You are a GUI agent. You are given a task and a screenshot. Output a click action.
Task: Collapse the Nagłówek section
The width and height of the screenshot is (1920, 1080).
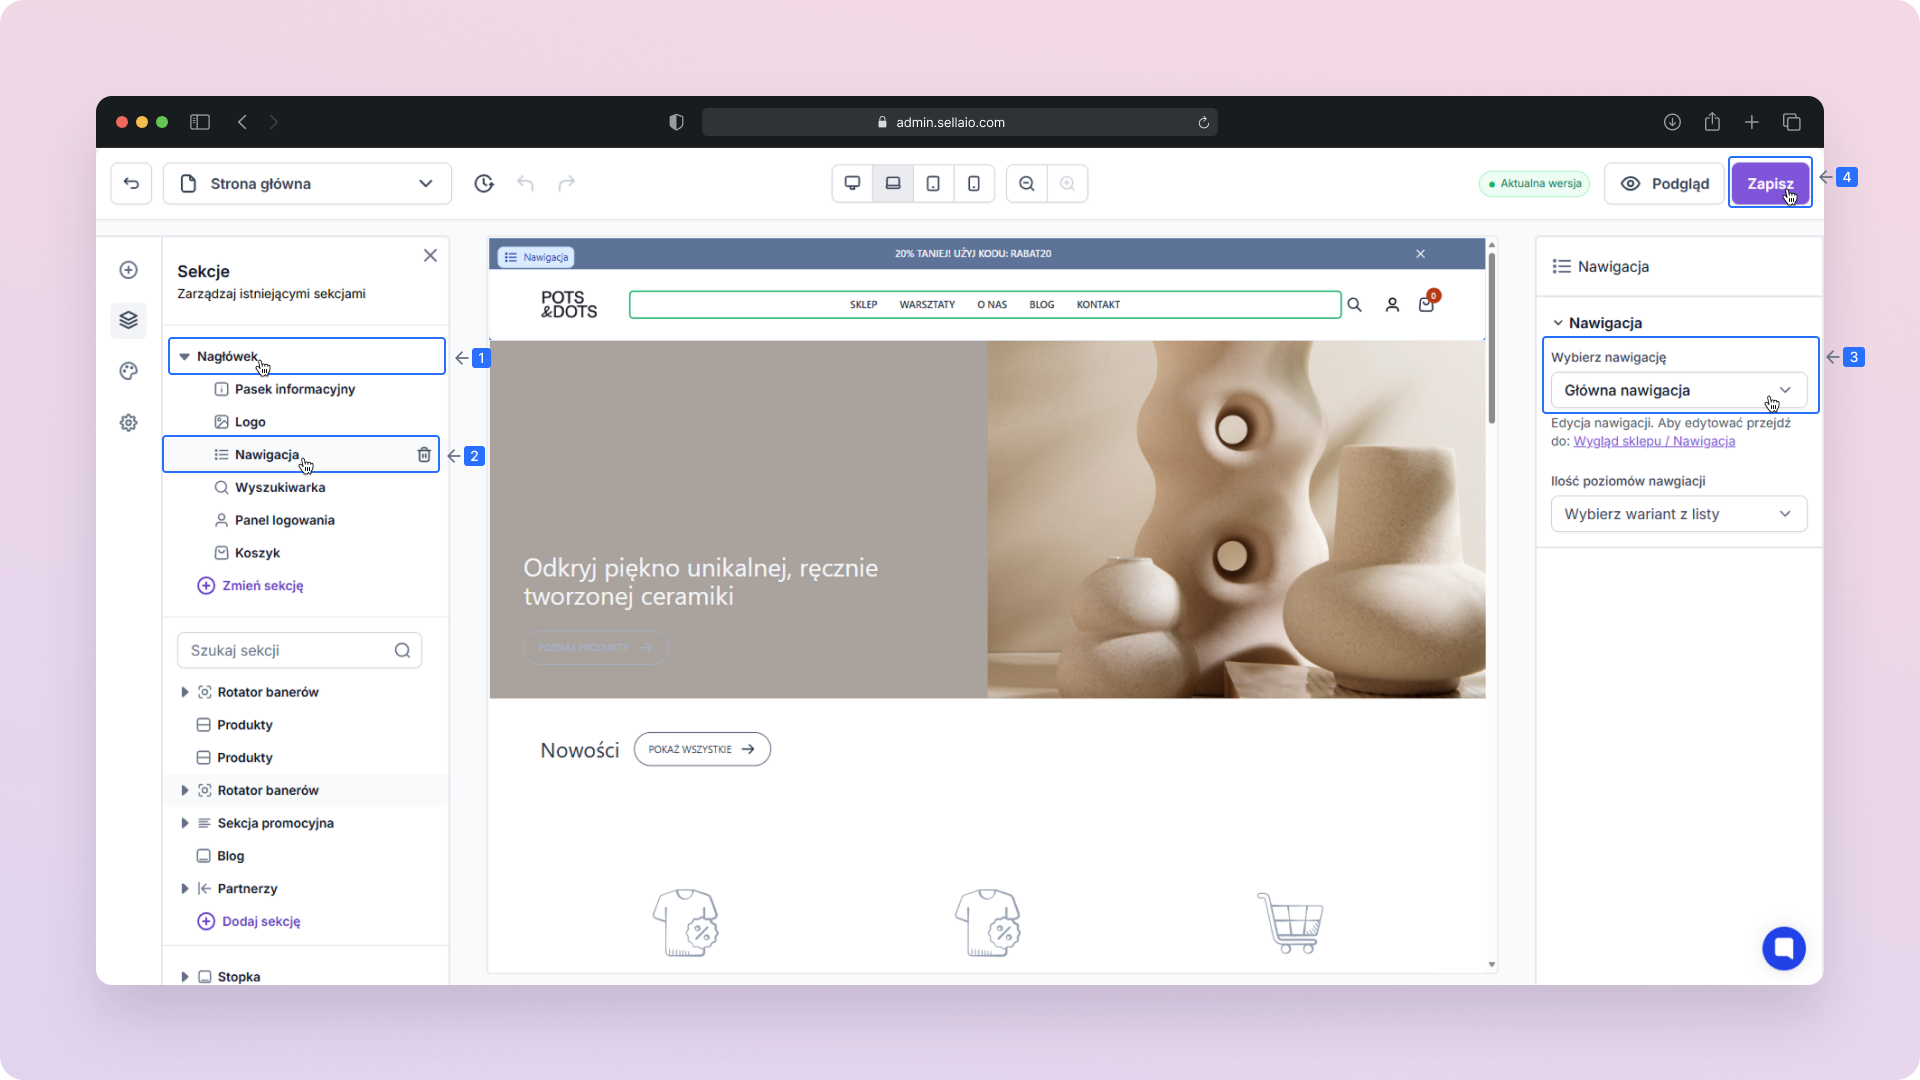pos(185,356)
